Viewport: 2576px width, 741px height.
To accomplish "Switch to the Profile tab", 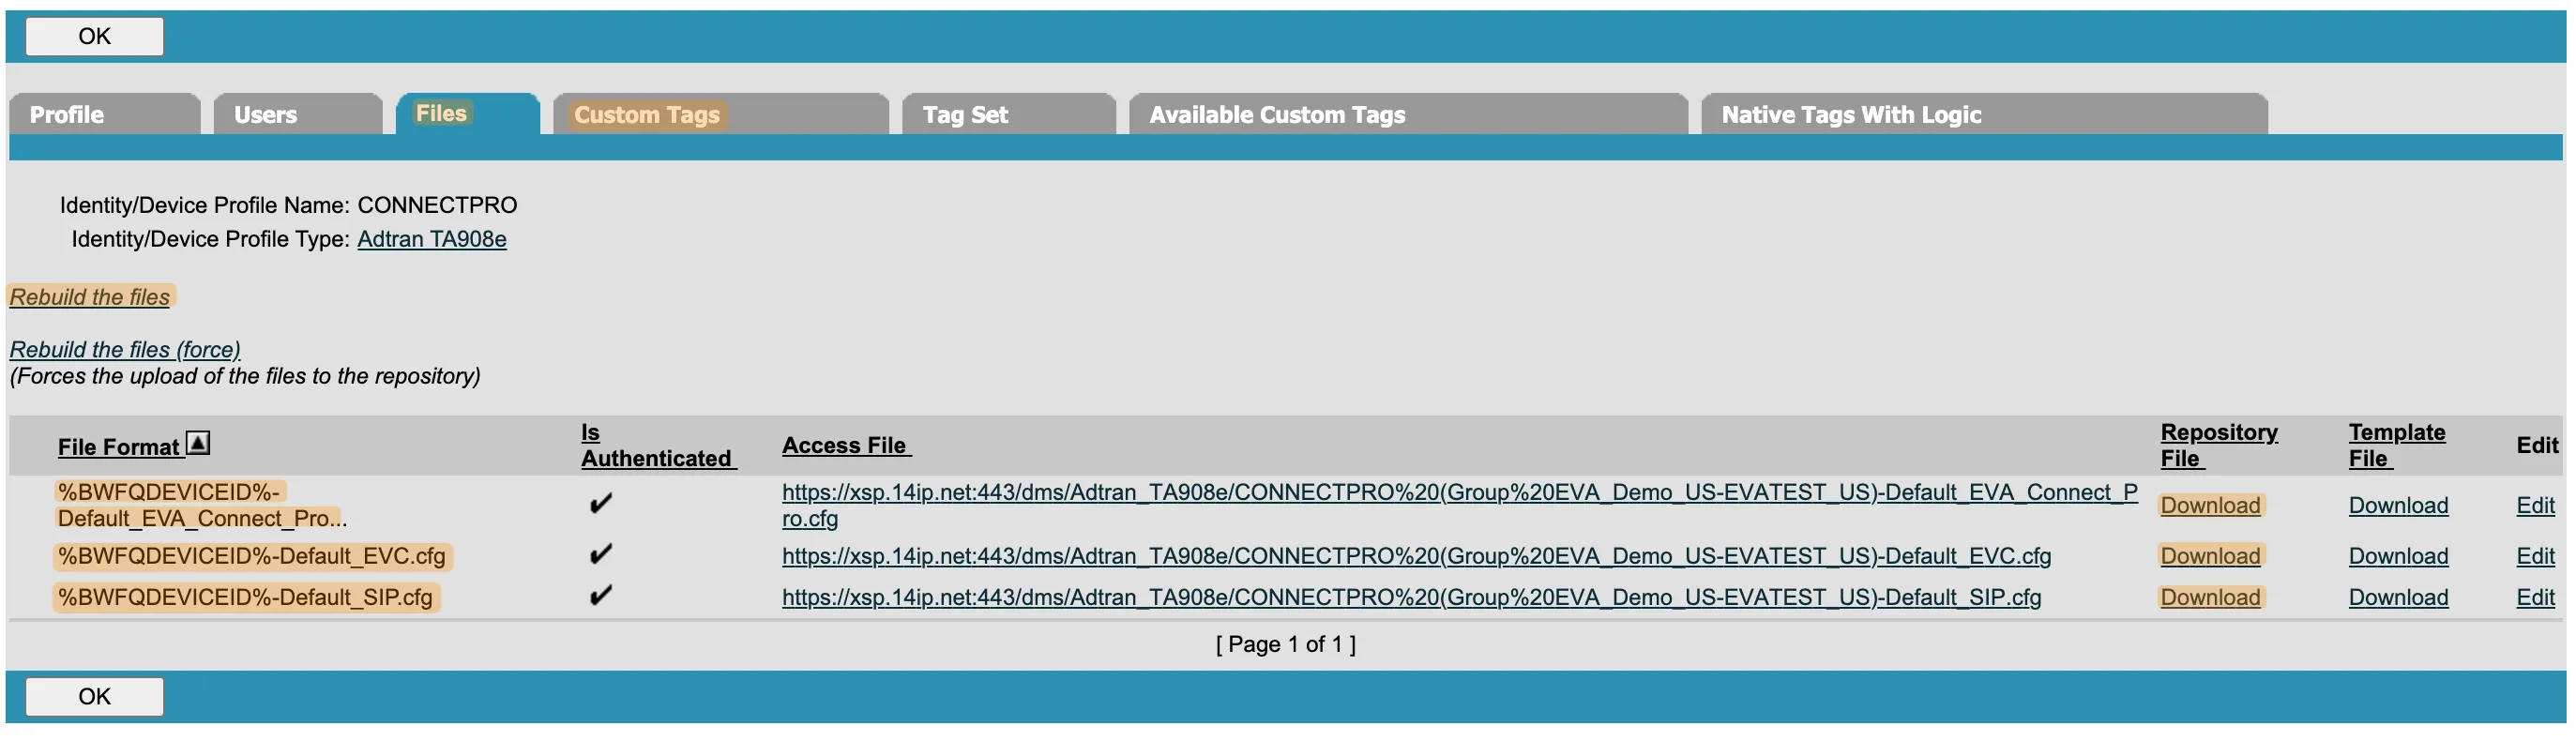I will click(x=104, y=114).
